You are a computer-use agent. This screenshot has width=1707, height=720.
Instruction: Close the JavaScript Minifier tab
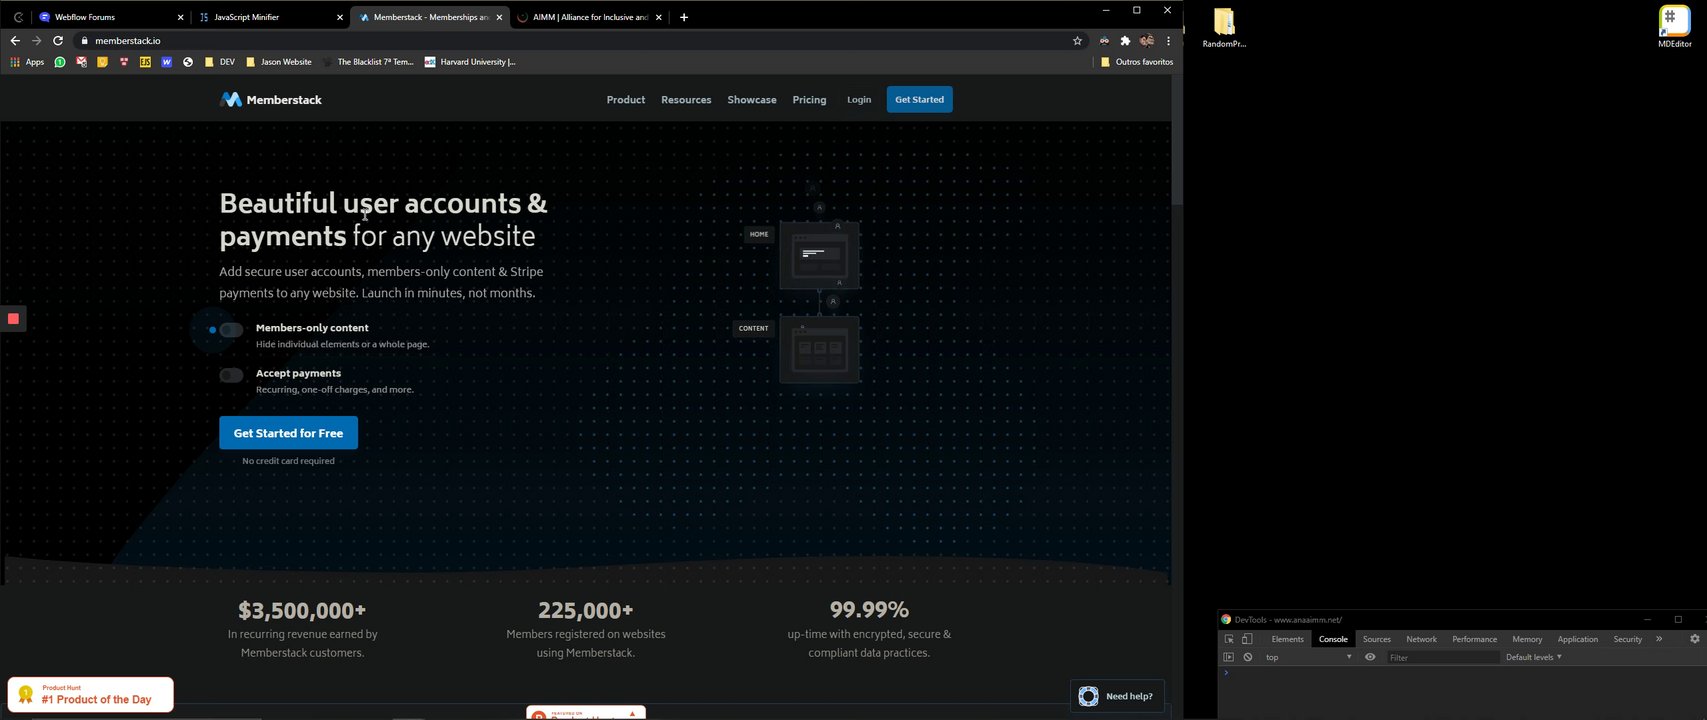(339, 17)
